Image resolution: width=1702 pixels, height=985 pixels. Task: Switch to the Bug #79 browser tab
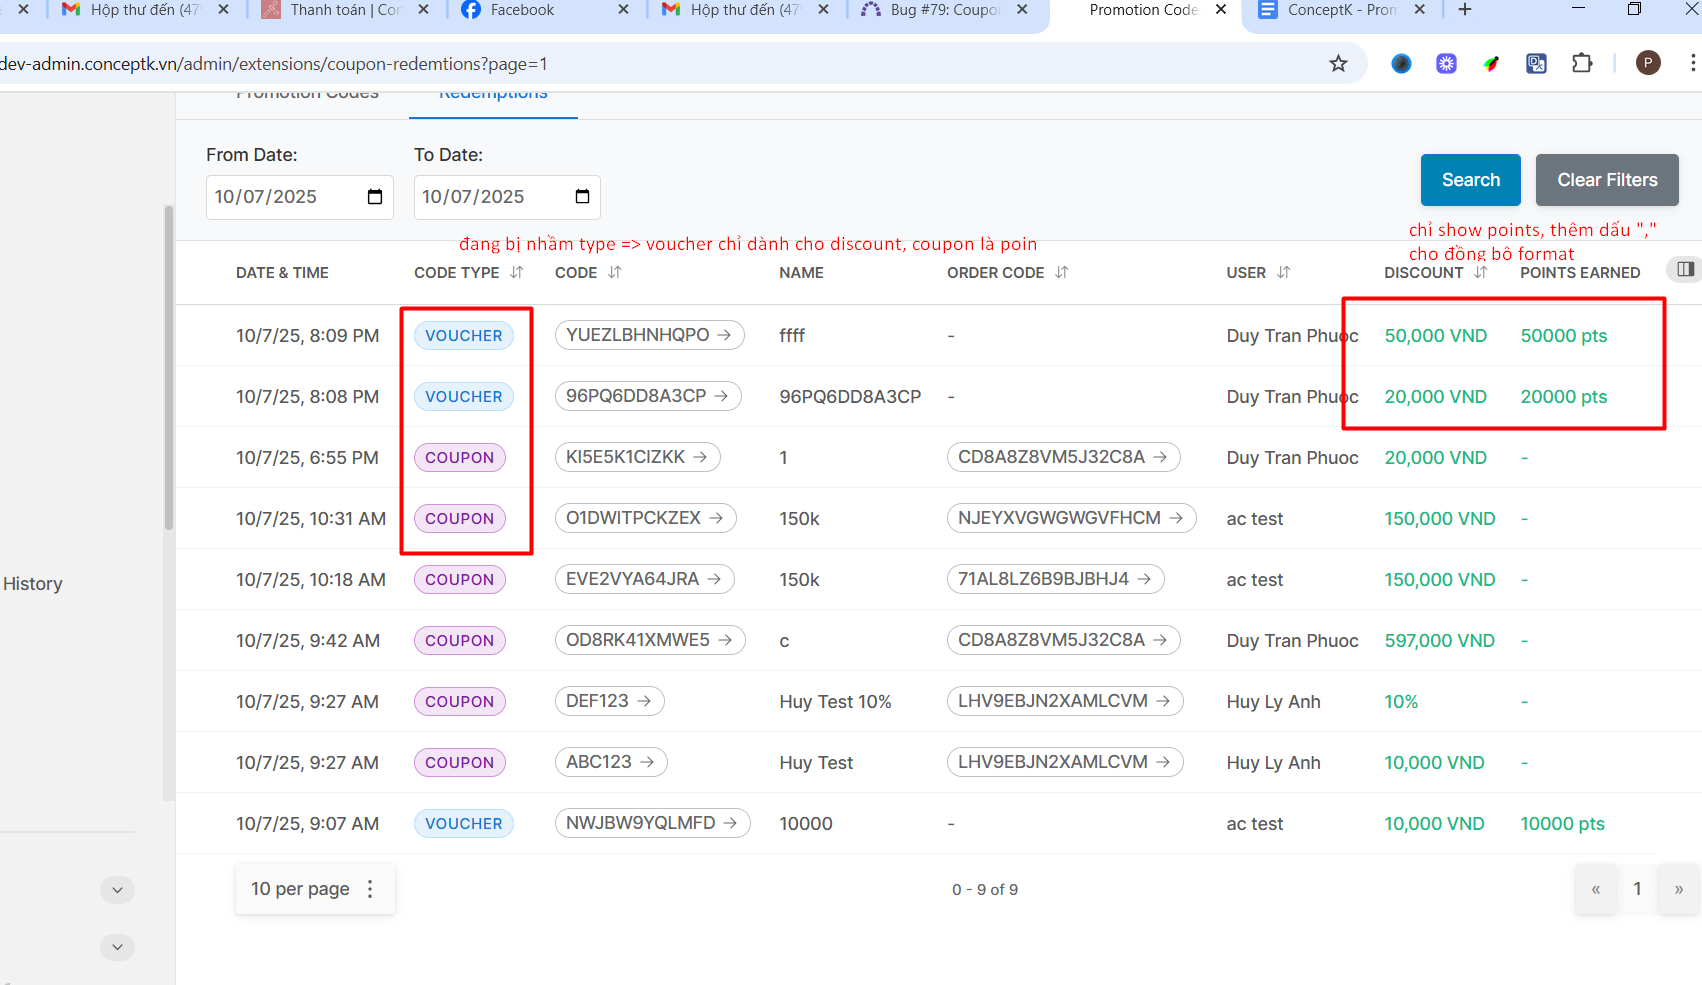tap(943, 10)
